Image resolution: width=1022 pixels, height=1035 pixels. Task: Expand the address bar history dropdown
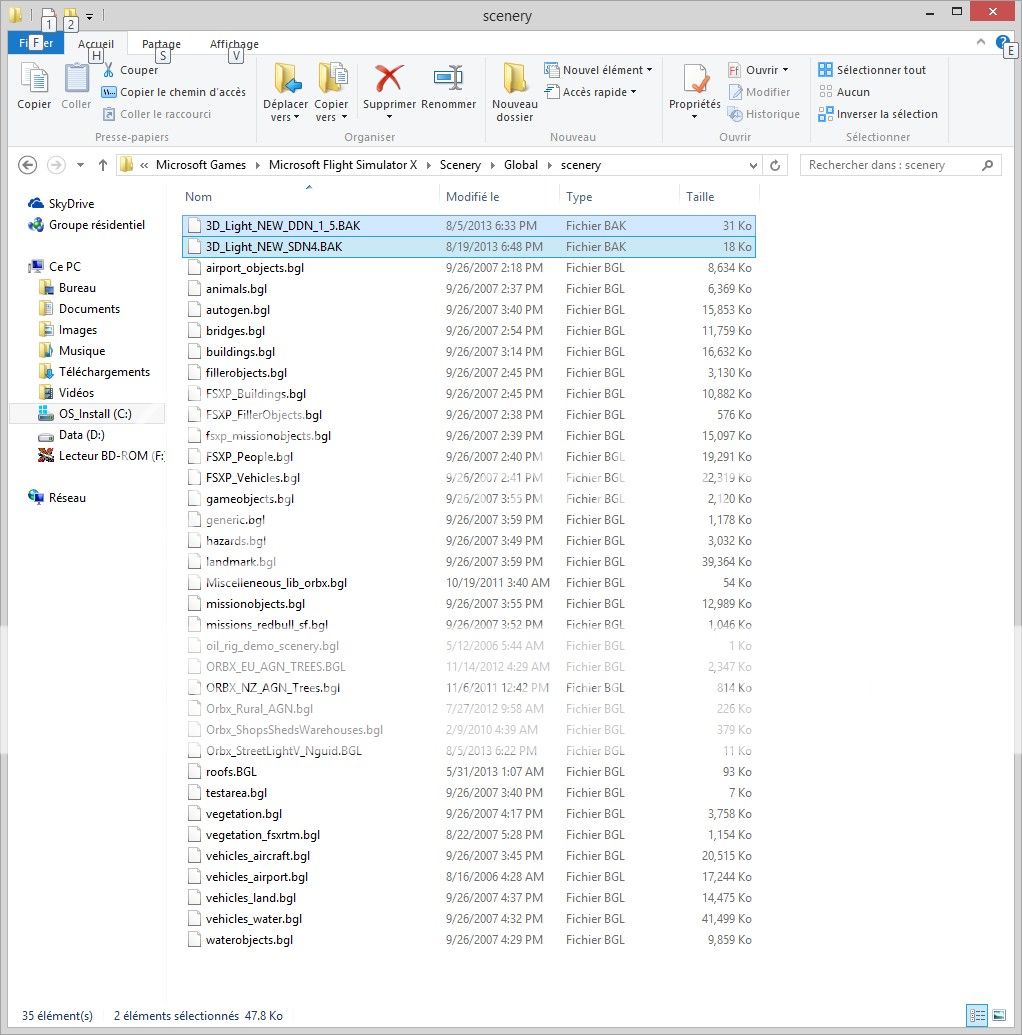pos(753,166)
